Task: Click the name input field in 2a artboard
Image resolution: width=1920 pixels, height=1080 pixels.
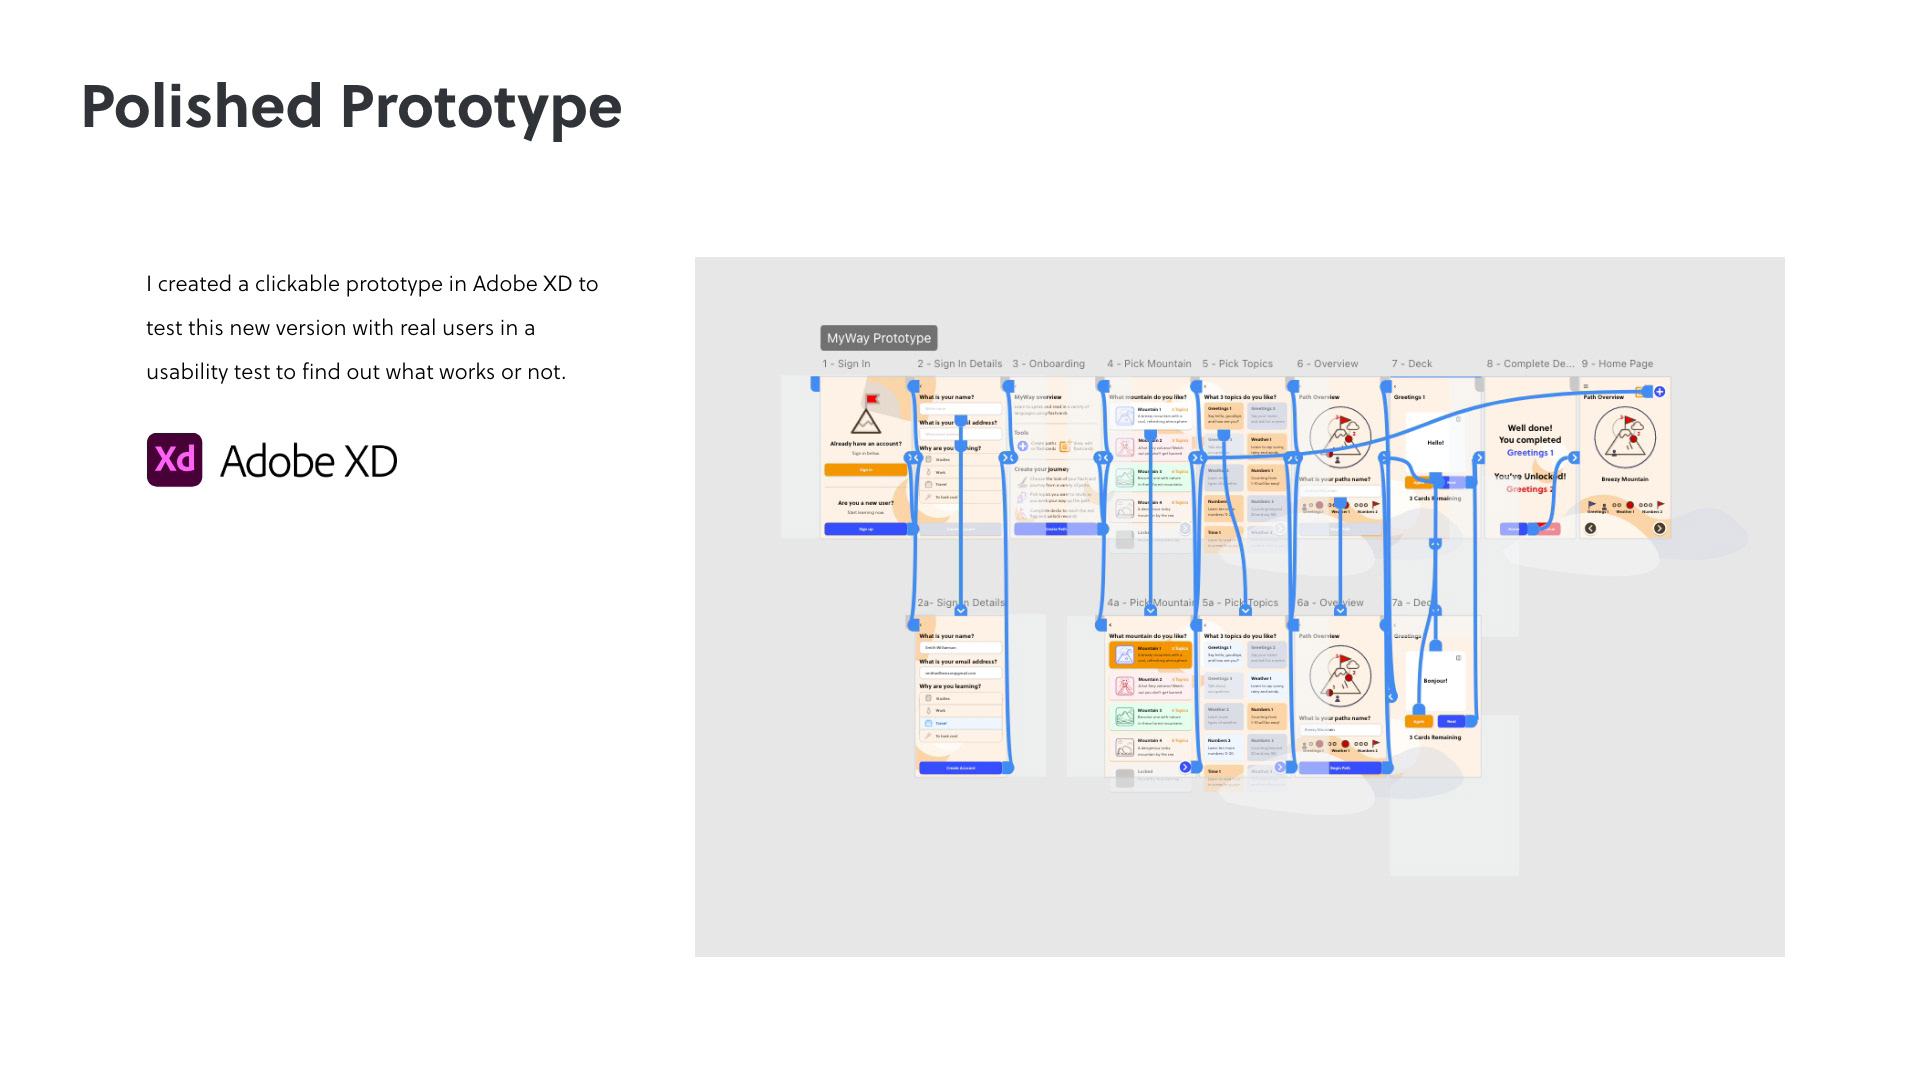Action: coord(960,648)
